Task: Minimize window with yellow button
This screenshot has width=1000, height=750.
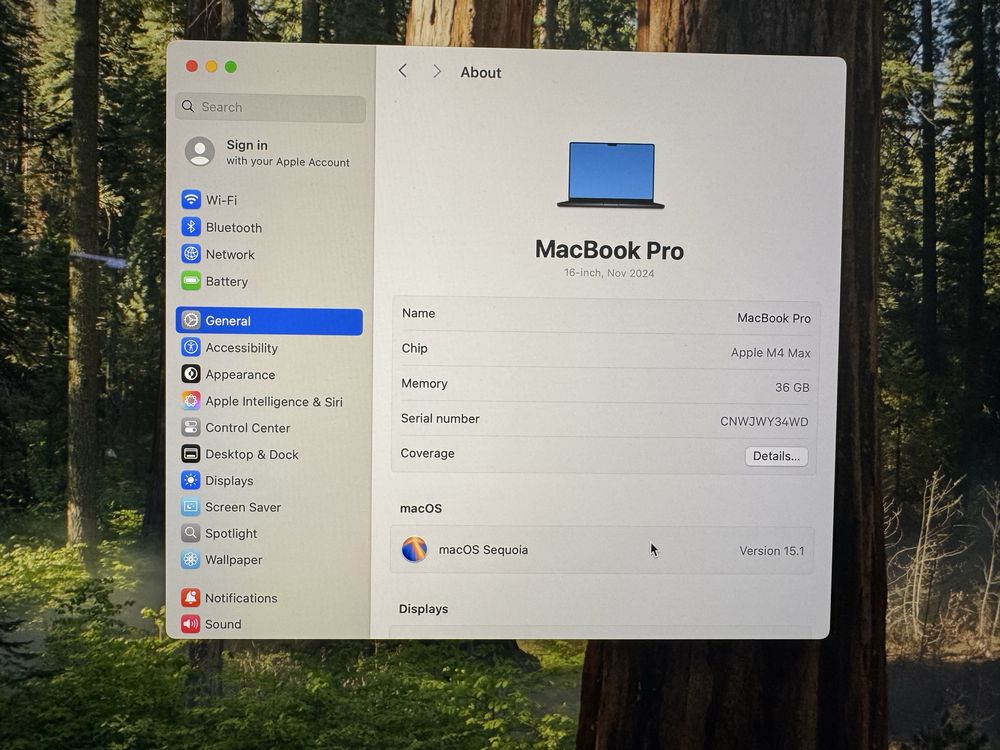Action: pos(212,66)
